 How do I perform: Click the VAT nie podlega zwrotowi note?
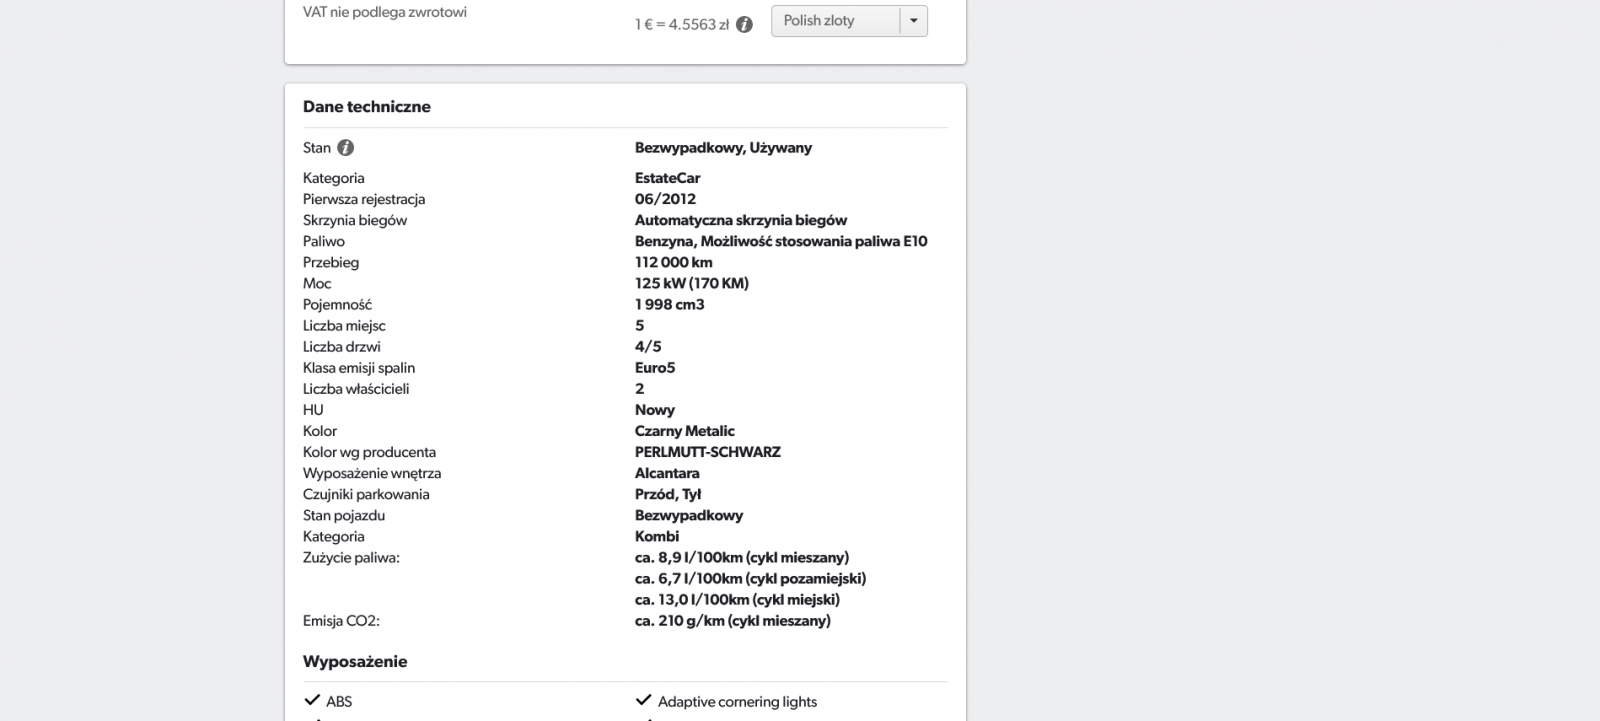click(385, 12)
